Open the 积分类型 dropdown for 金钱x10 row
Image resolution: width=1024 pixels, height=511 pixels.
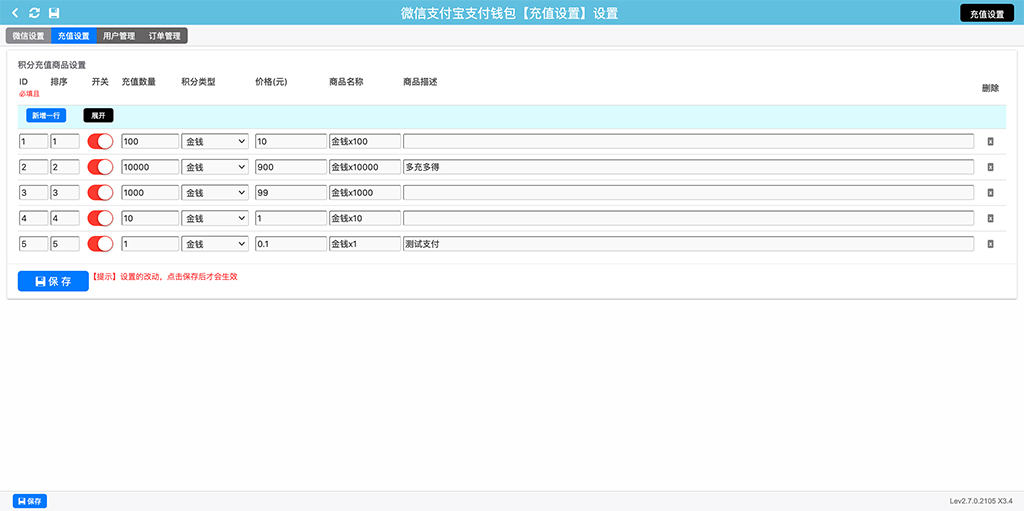pos(215,218)
